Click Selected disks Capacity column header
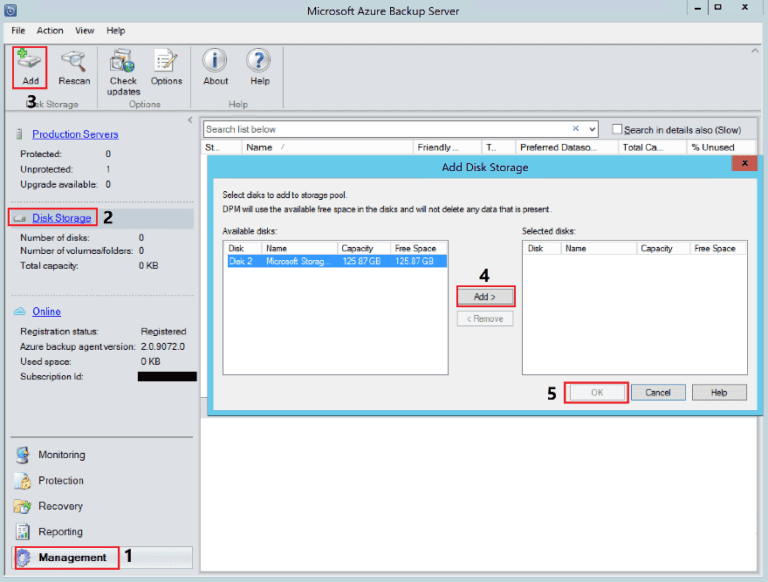 (663, 248)
